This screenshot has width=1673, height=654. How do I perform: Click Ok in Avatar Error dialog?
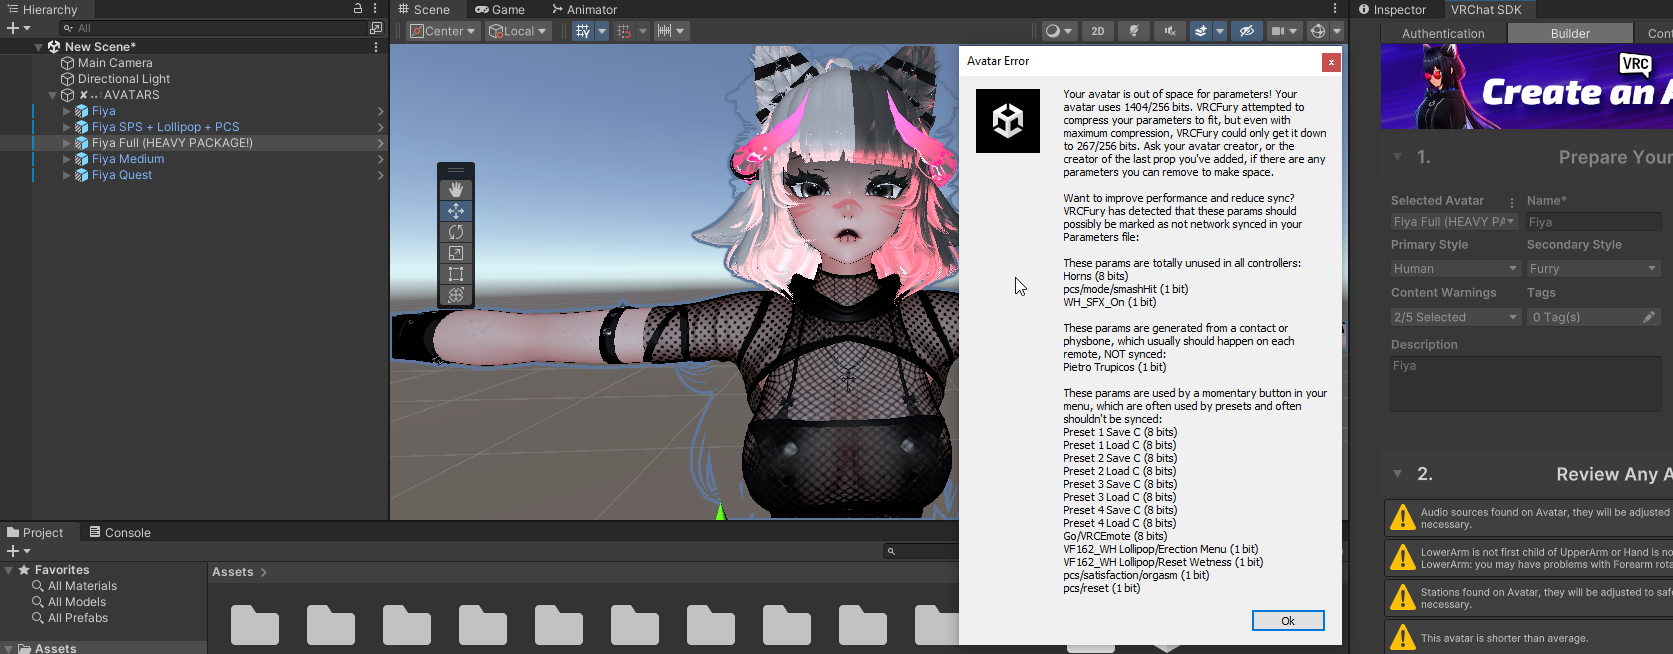click(1288, 621)
